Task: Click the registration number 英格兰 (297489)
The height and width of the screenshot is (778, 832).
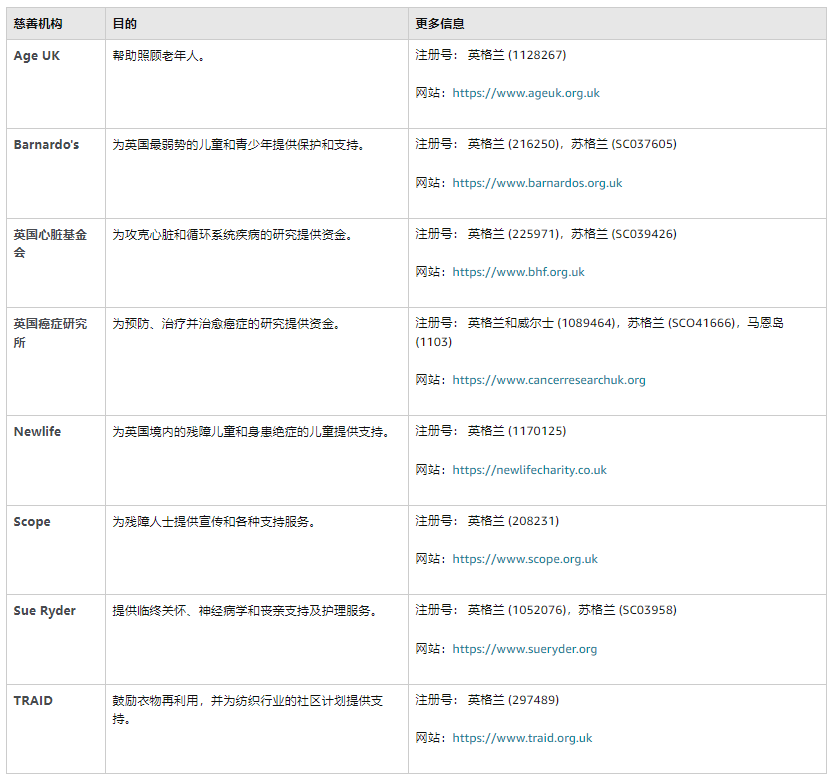Action: 513,700
